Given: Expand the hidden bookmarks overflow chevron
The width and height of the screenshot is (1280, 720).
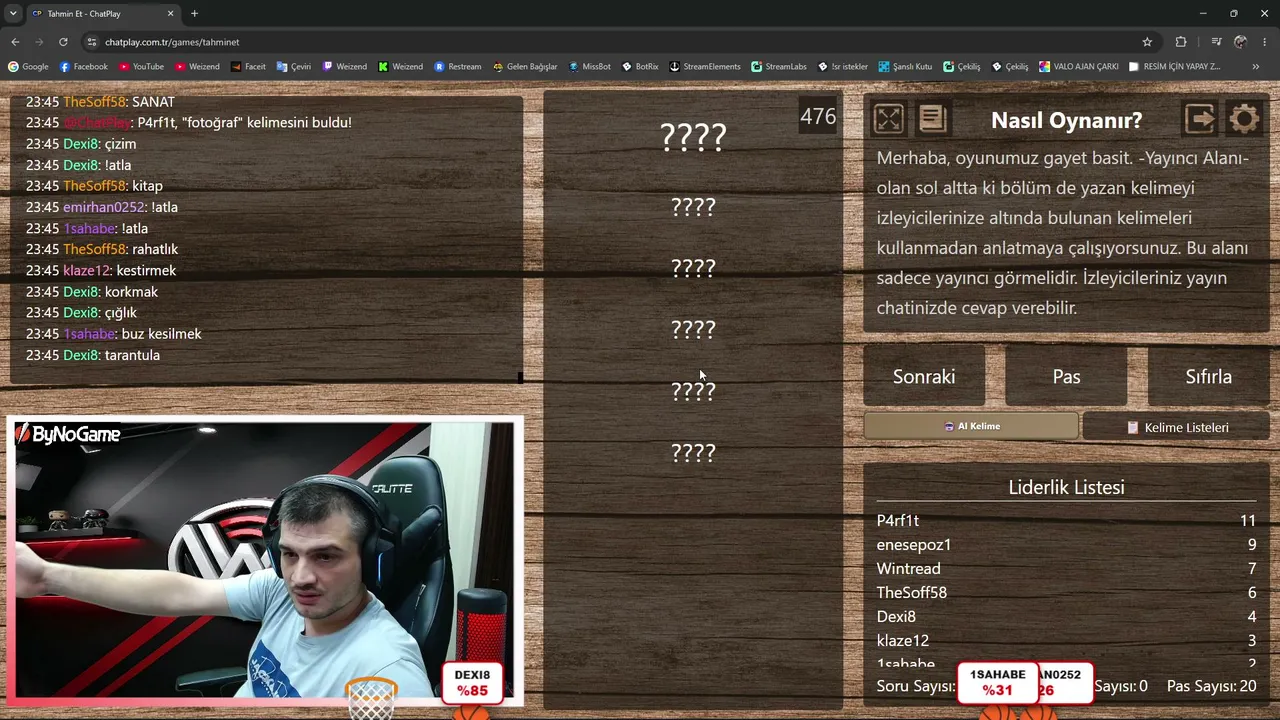Looking at the screenshot, I should [1256, 67].
